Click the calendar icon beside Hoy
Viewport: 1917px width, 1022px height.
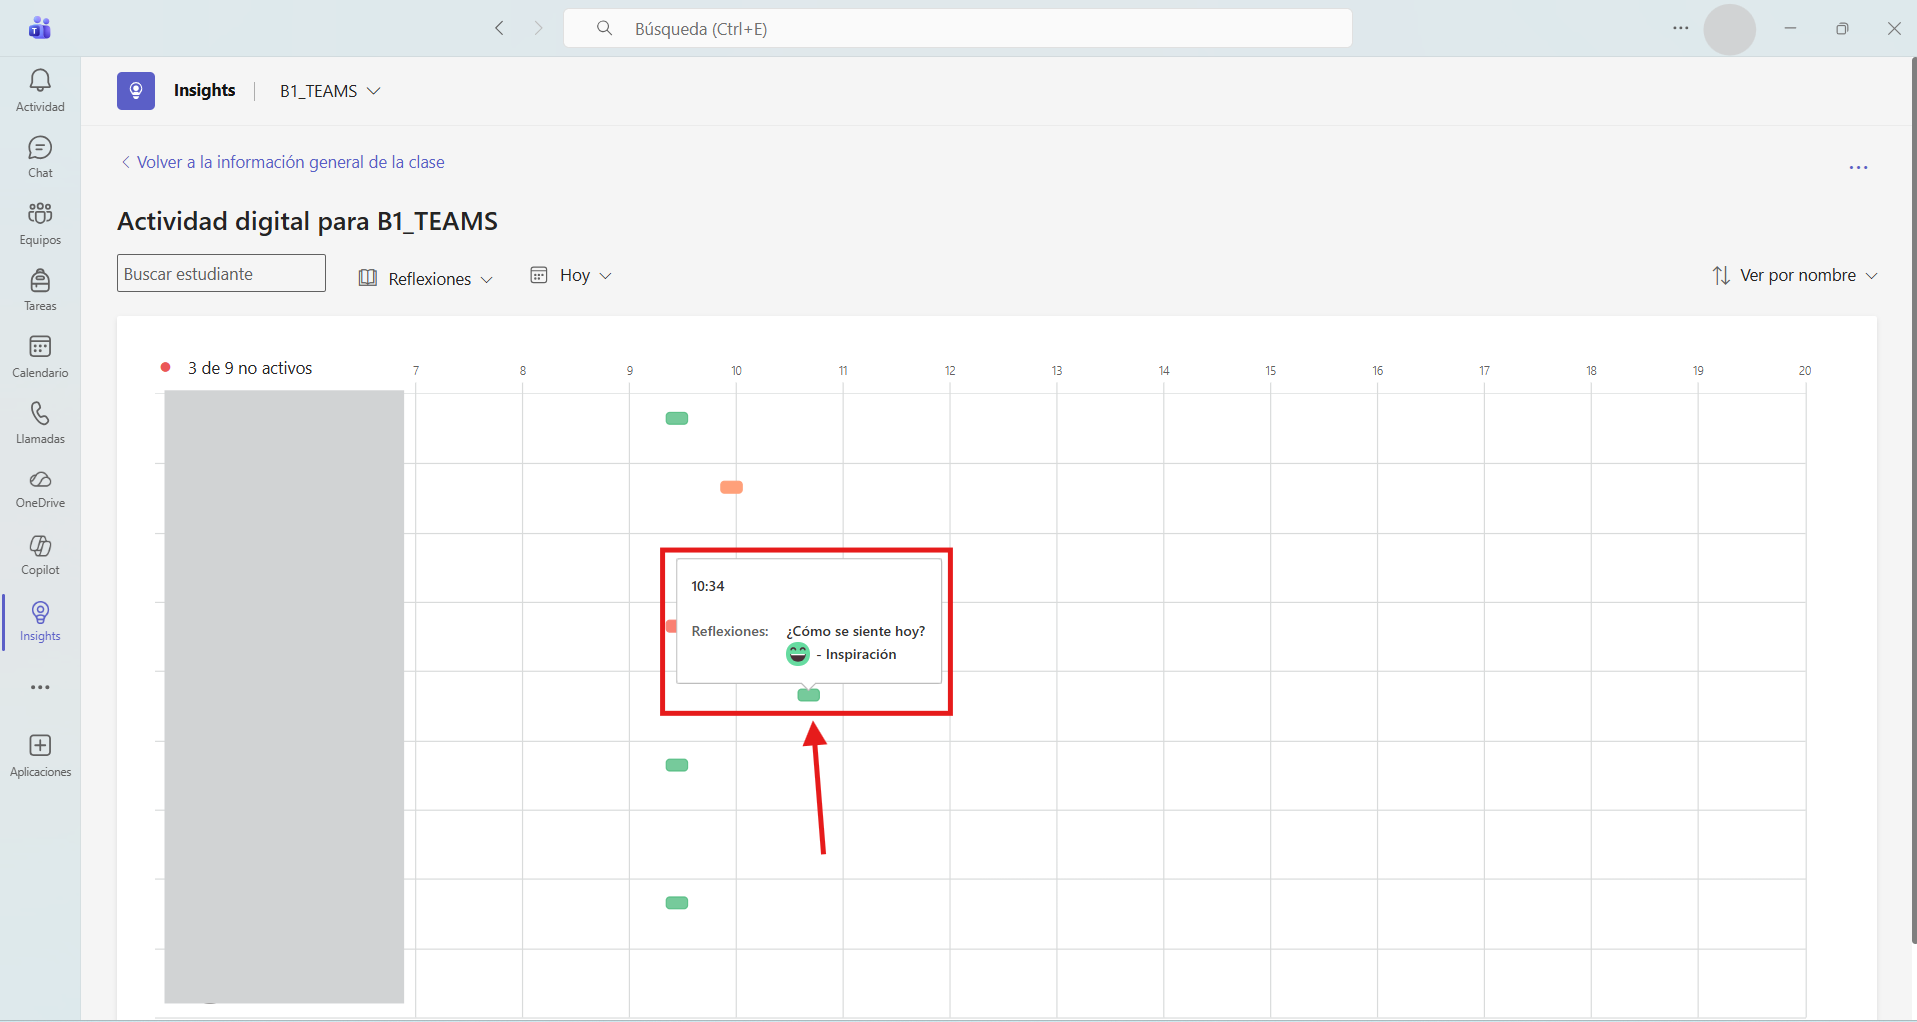[539, 275]
